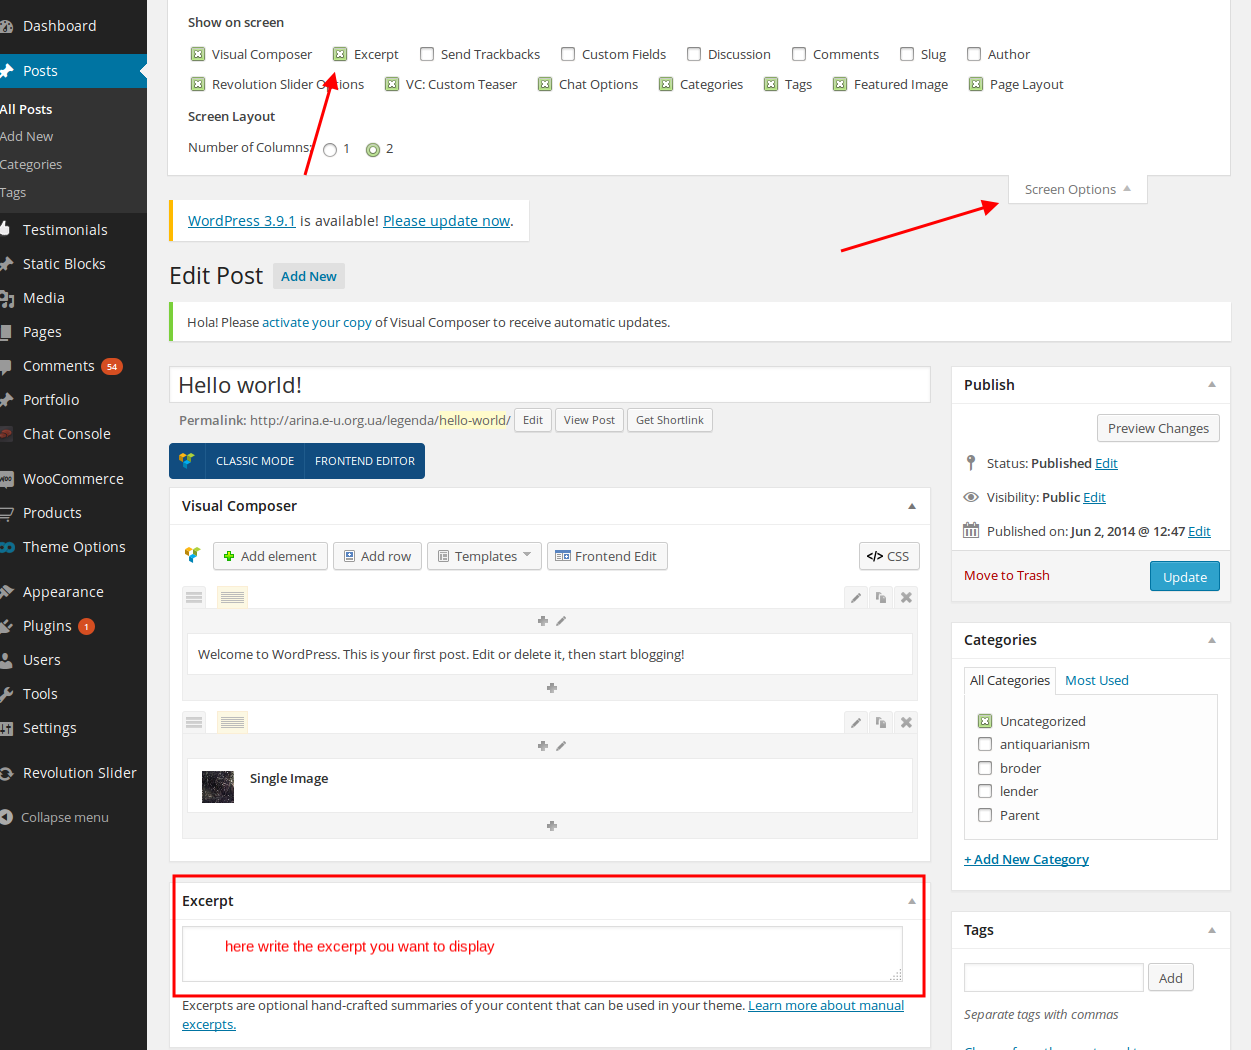Enable the Slug checkbox
Viewport: 1251px width, 1050px height.
click(x=907, y=54)
